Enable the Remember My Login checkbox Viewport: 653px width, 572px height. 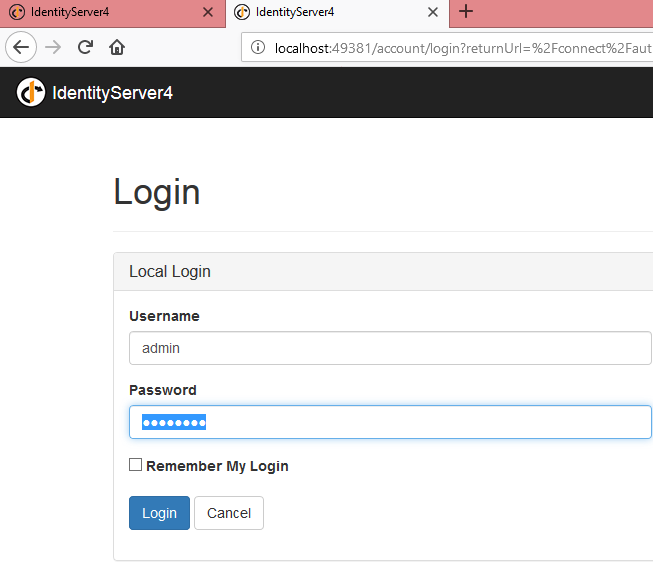tap(135, 465)
